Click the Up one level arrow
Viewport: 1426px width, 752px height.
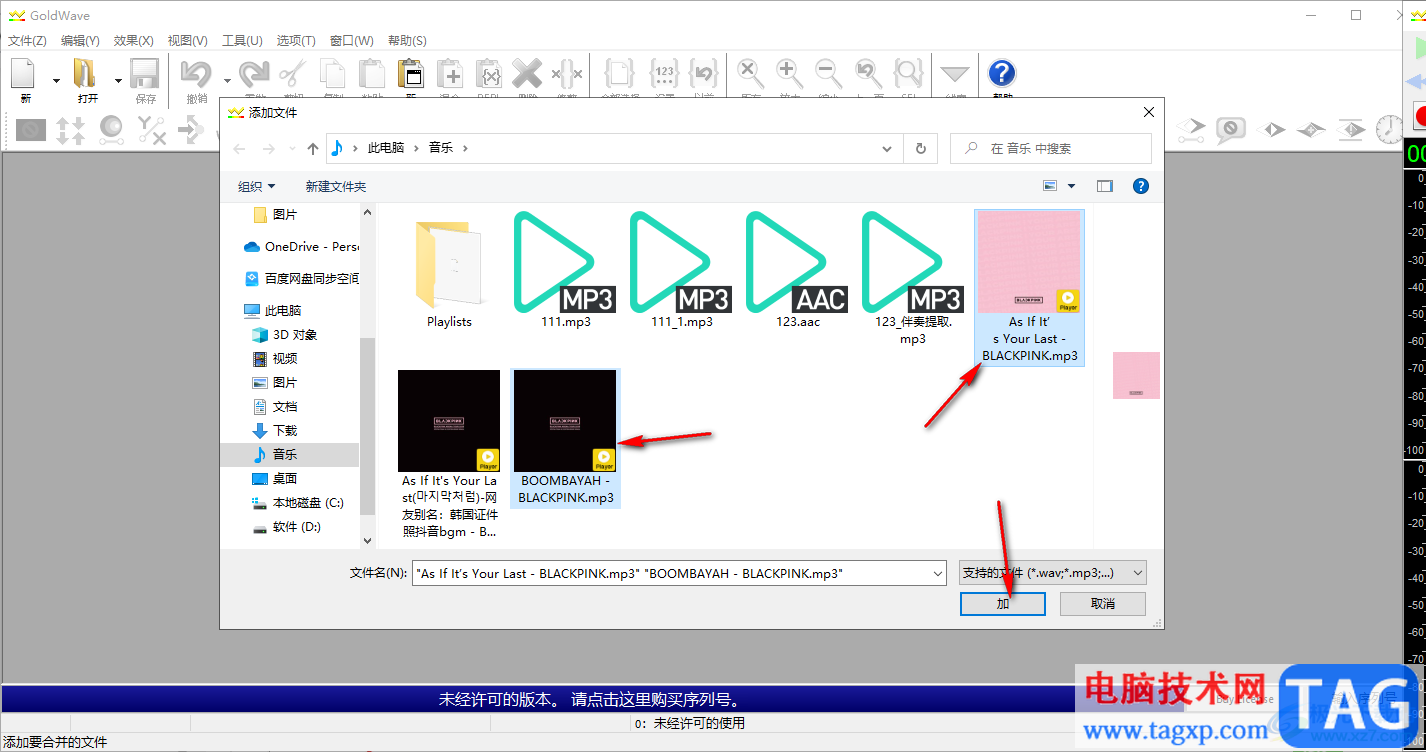click(313, 148)
